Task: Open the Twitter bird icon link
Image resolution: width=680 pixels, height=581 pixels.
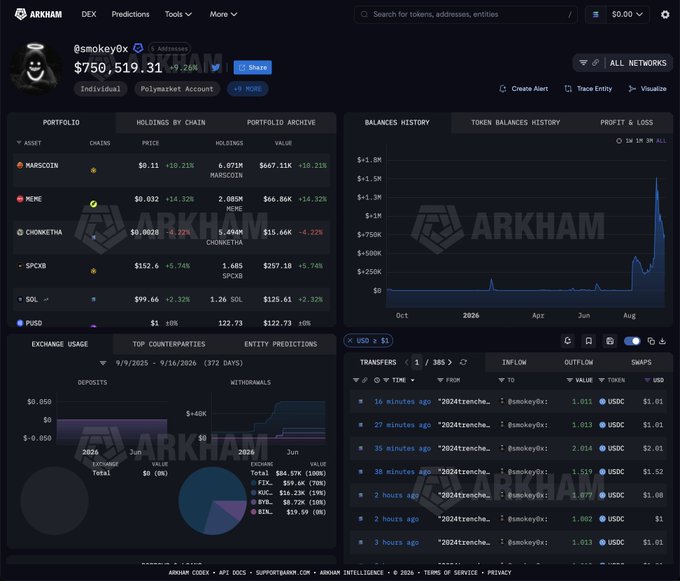Action: tap(216, 67)
